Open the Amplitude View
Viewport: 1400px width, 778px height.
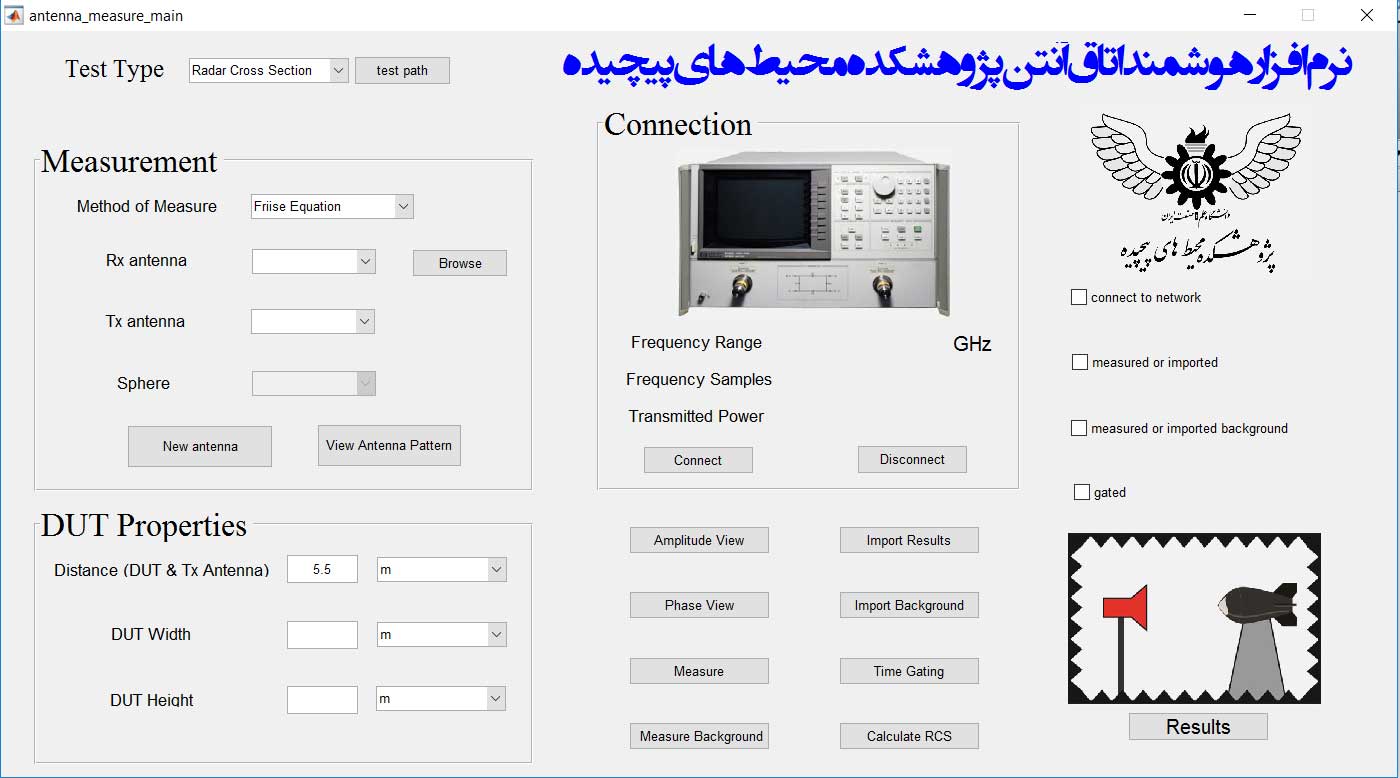(699, 540)
